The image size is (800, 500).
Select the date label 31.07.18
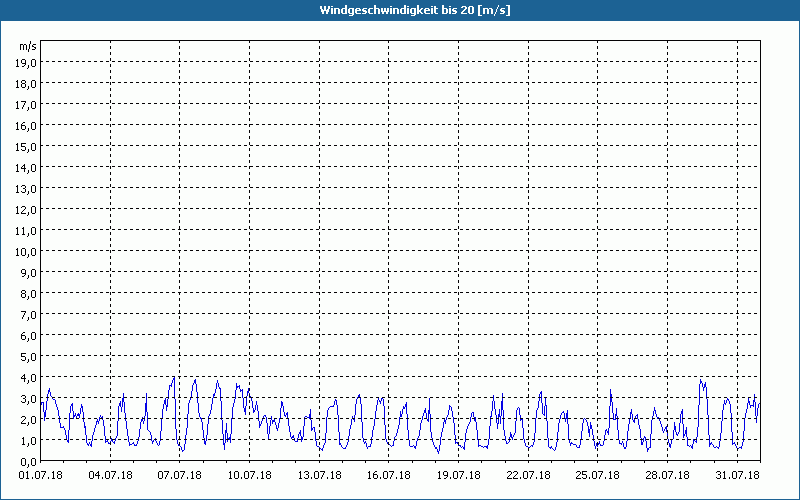(x=737, y=476)
